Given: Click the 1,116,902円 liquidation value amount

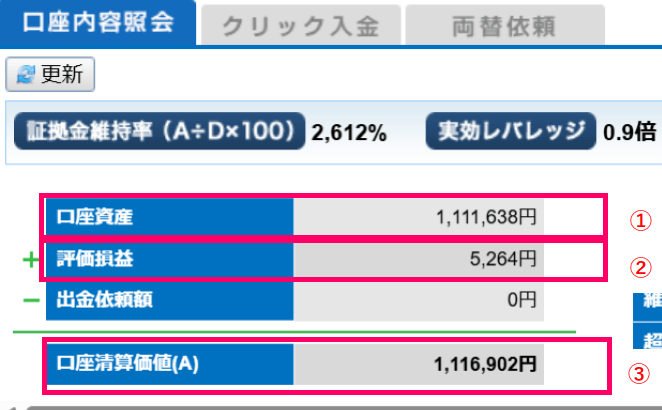Looking at the screenshot, I should 486,365.
